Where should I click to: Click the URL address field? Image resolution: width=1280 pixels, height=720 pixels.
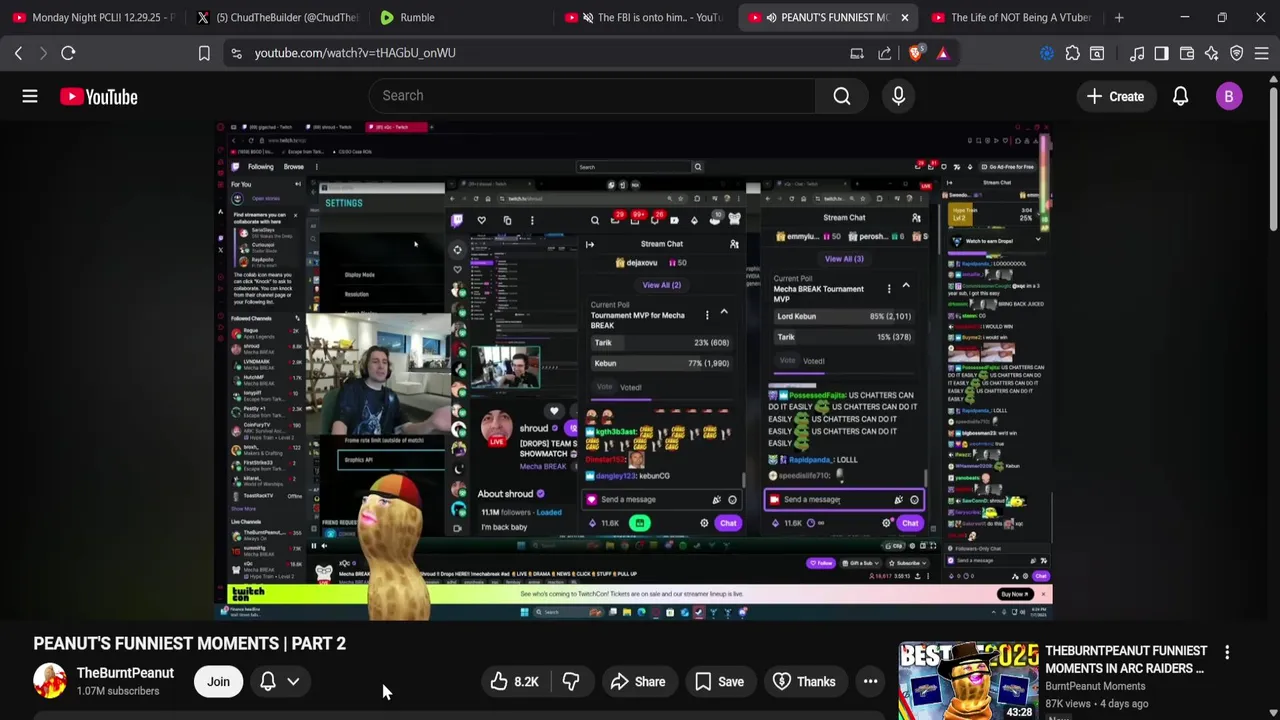[540, 53]
